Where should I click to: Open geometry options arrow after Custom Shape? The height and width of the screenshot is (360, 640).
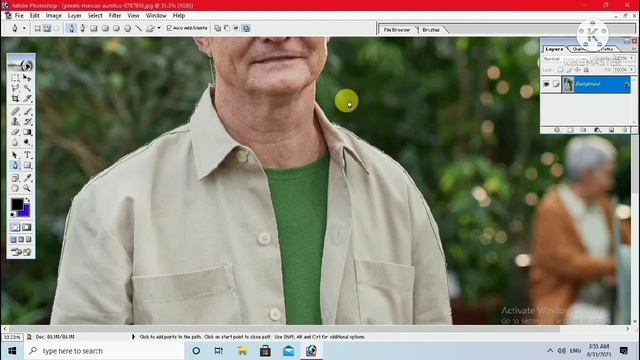159,28
